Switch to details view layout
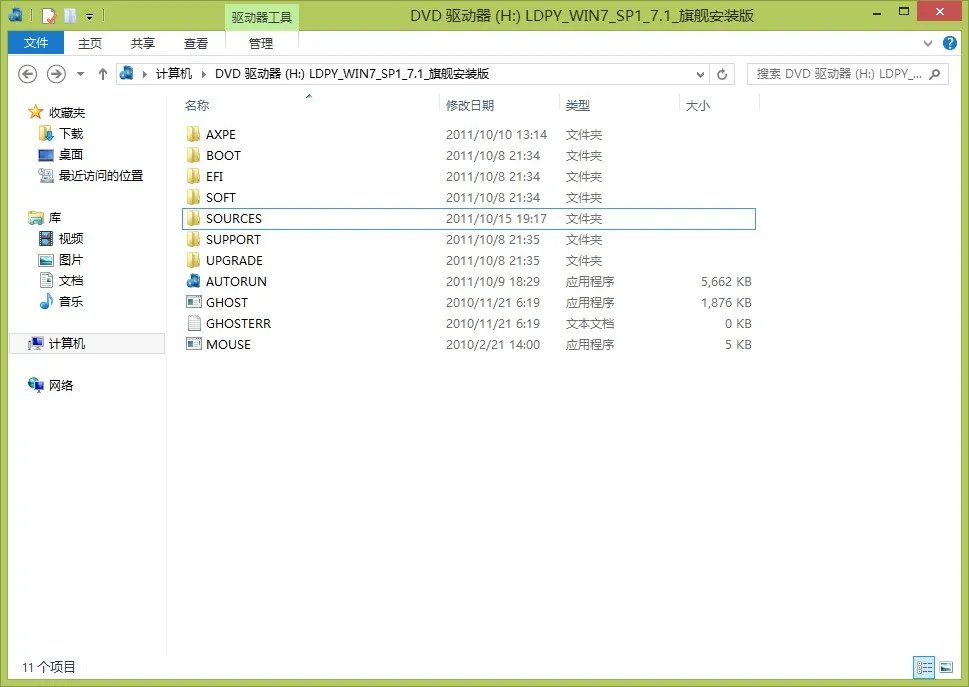This screenshot has width=969, height=687. (924, 667)
